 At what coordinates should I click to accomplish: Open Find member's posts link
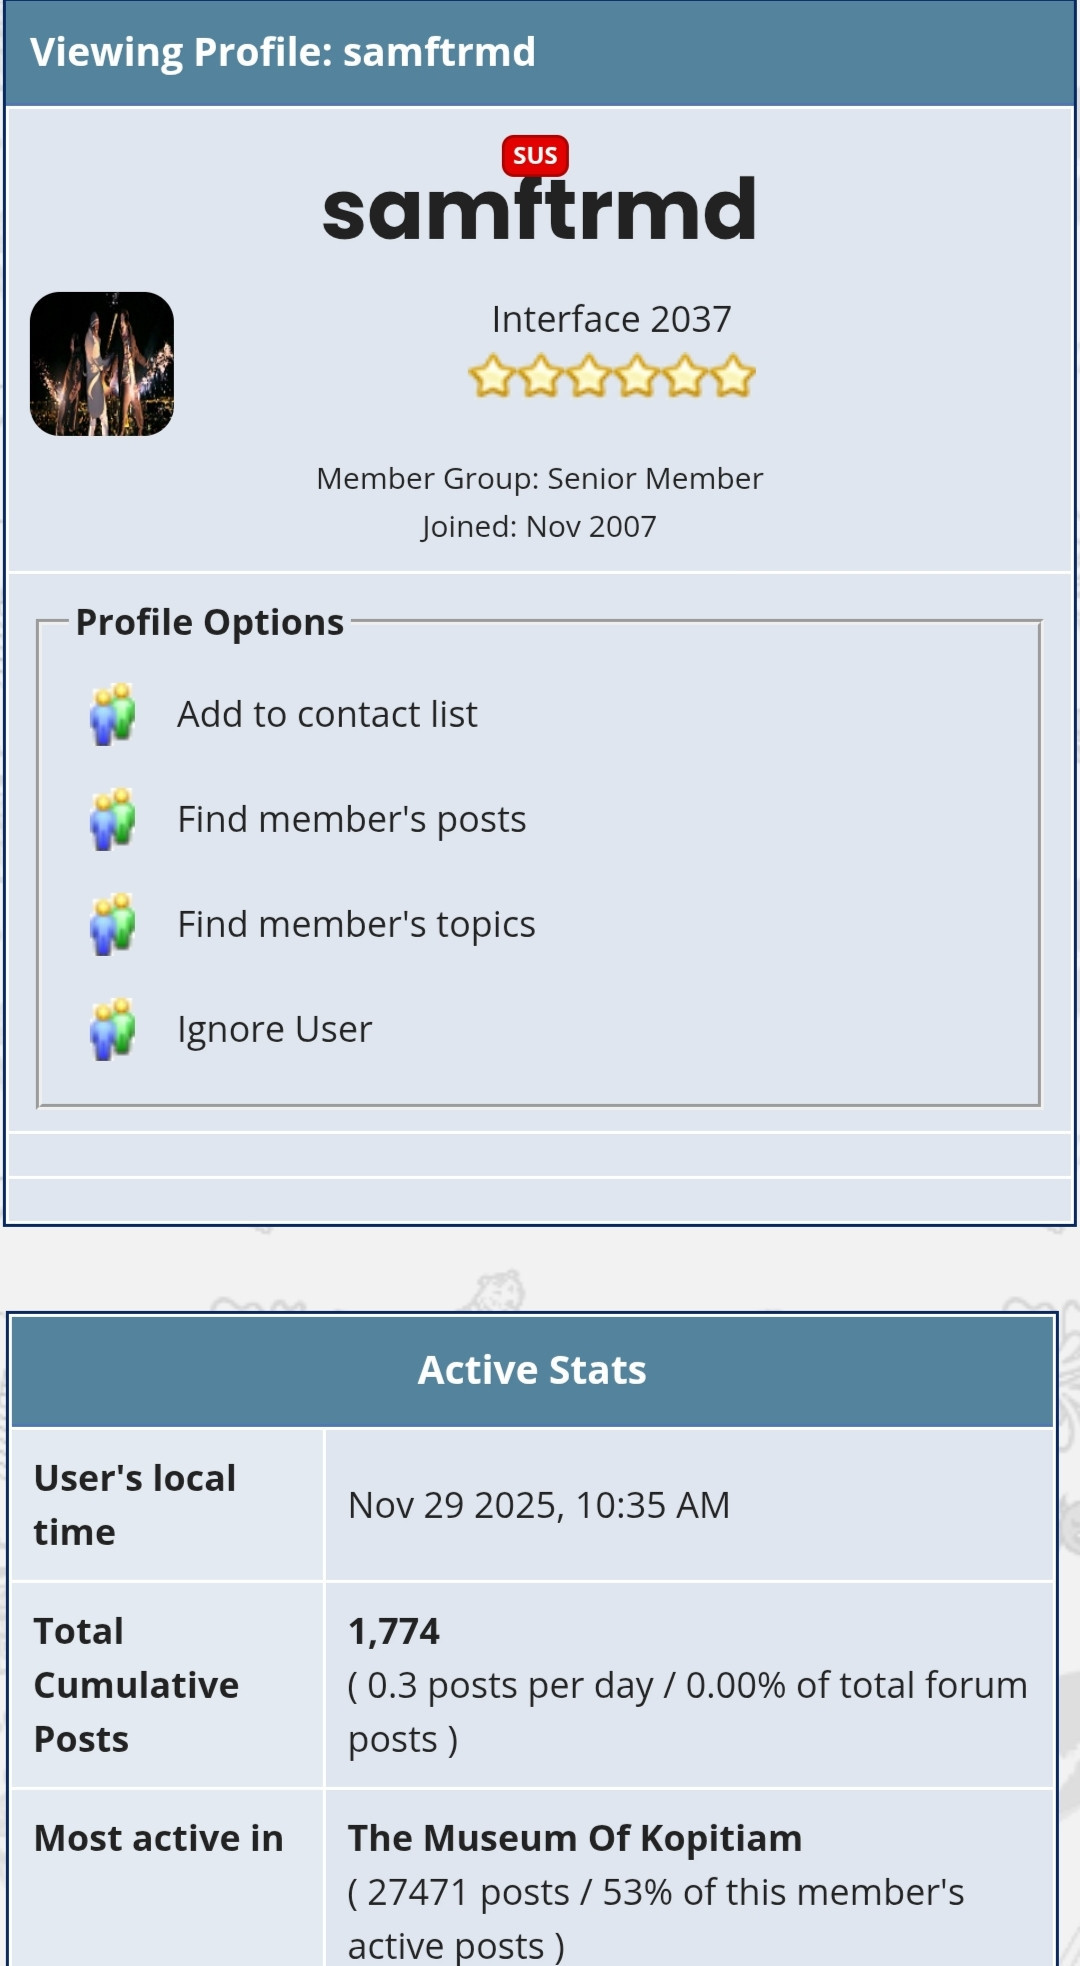[x=351, y=818]
